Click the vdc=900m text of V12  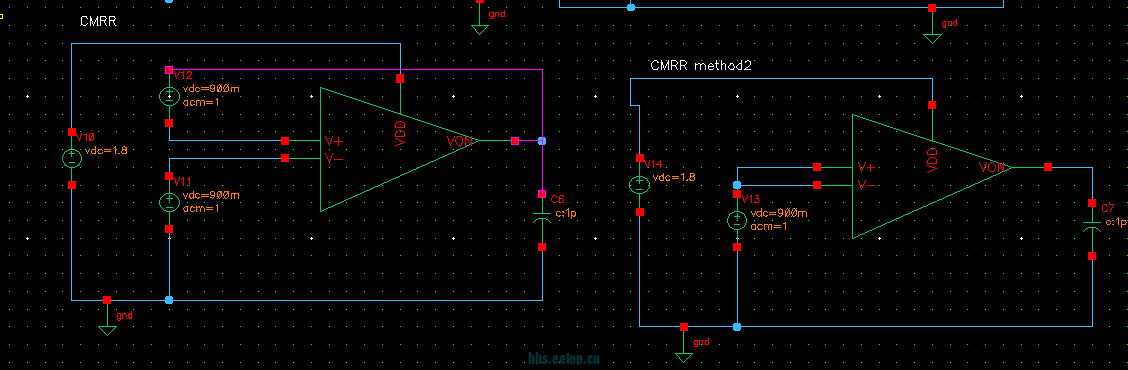211,89
